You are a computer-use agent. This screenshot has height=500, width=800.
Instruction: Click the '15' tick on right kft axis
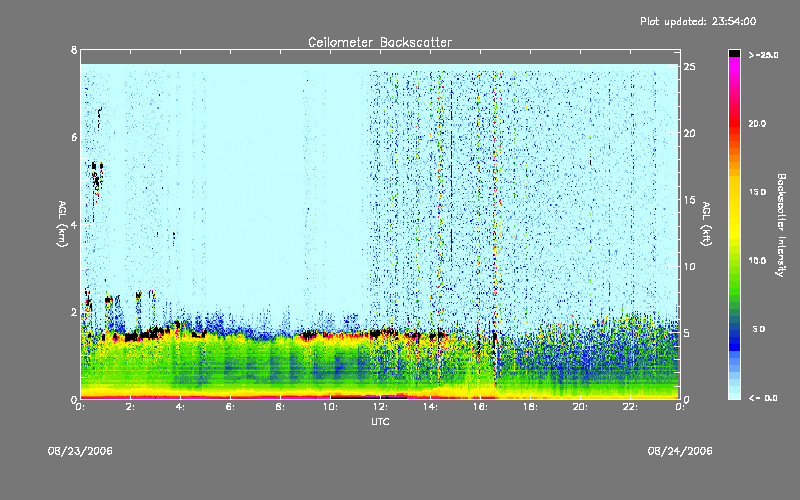coord(690,200)
